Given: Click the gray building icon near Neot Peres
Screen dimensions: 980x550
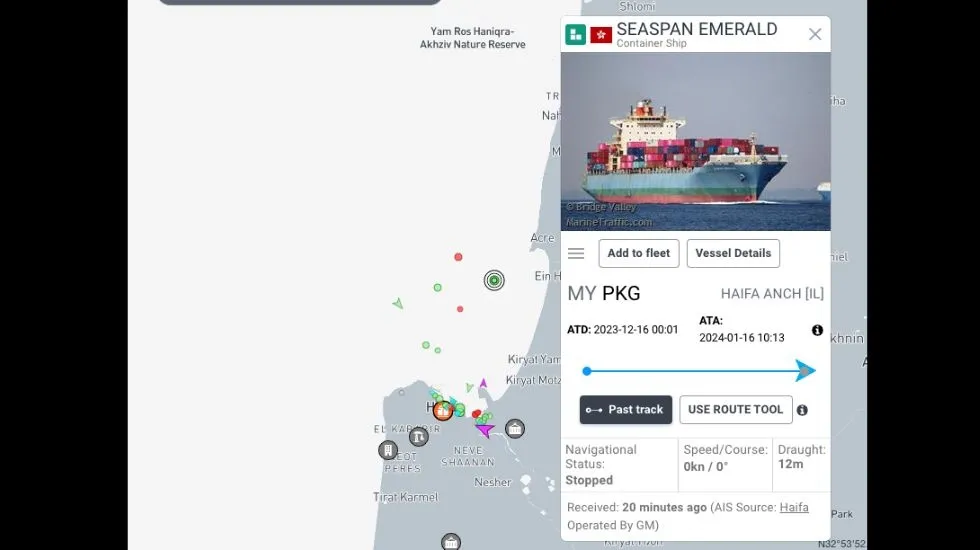Looking at the screenshot, I should click(x=388, y=449).
